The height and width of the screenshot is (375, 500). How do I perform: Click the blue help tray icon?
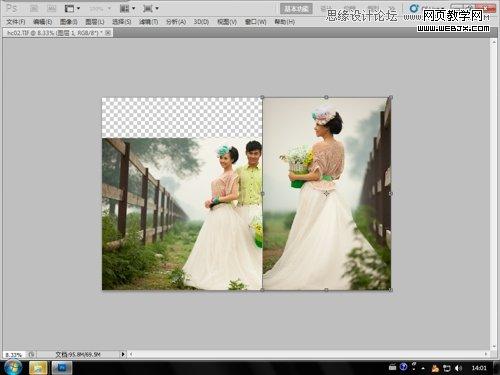click(x=403, y=367)
